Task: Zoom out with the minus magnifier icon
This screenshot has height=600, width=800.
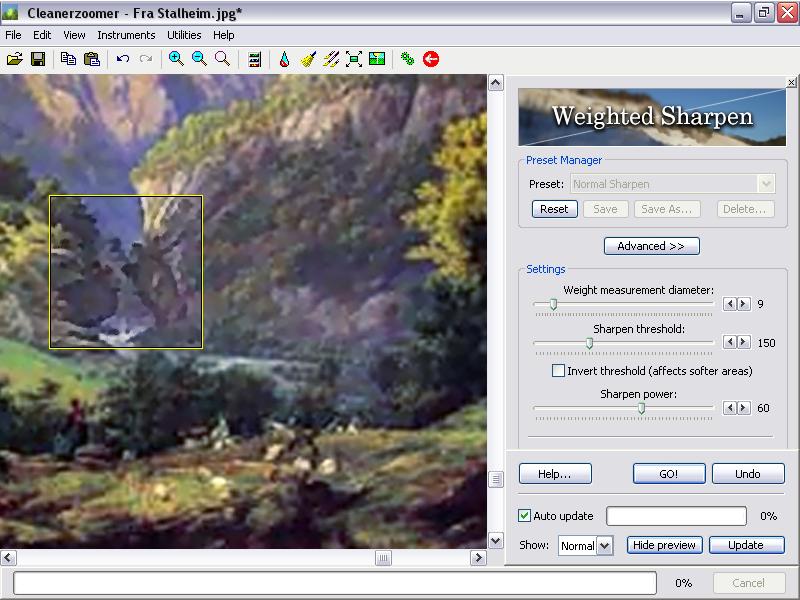Action: (199, 59)
